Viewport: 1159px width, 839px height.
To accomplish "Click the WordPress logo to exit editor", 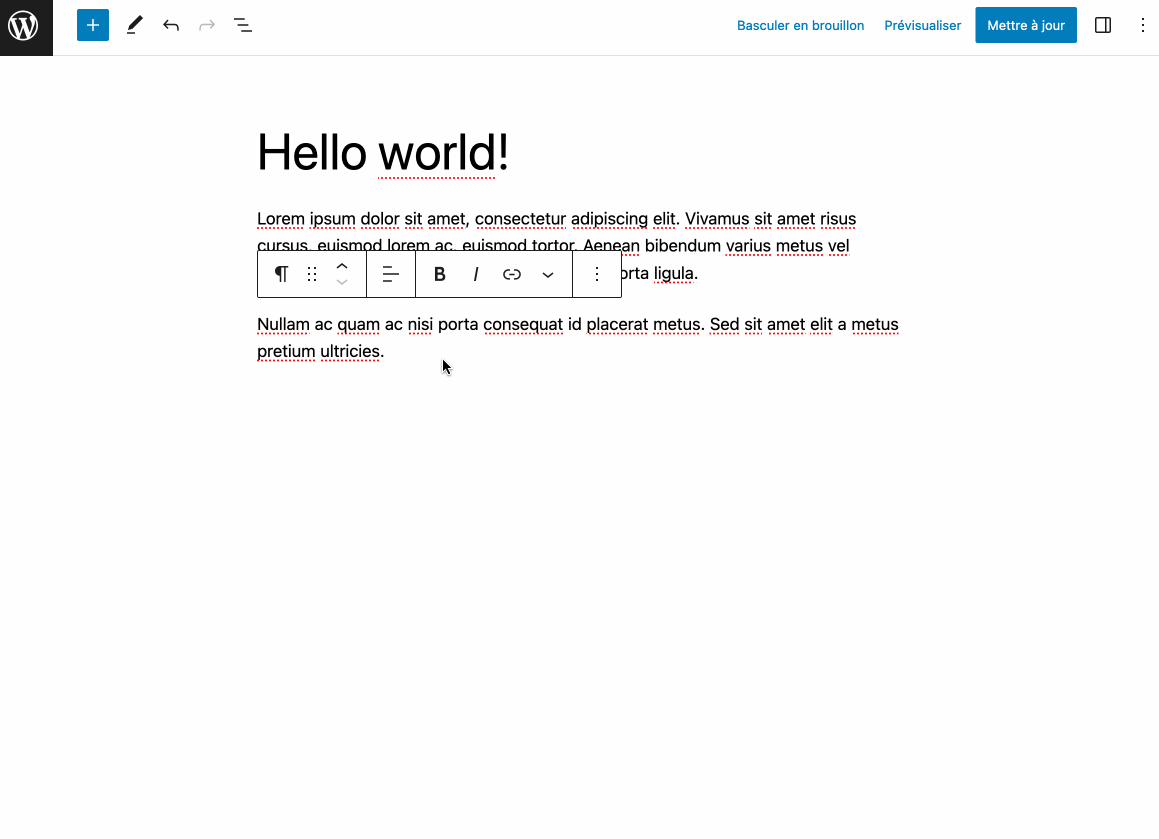I will (26, 26).
